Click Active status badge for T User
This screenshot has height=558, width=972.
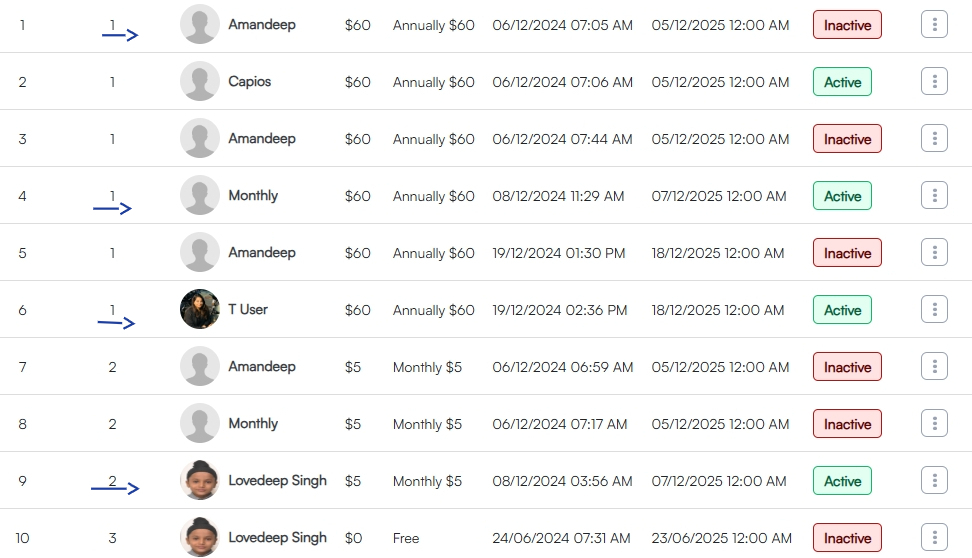pos(842,310)
